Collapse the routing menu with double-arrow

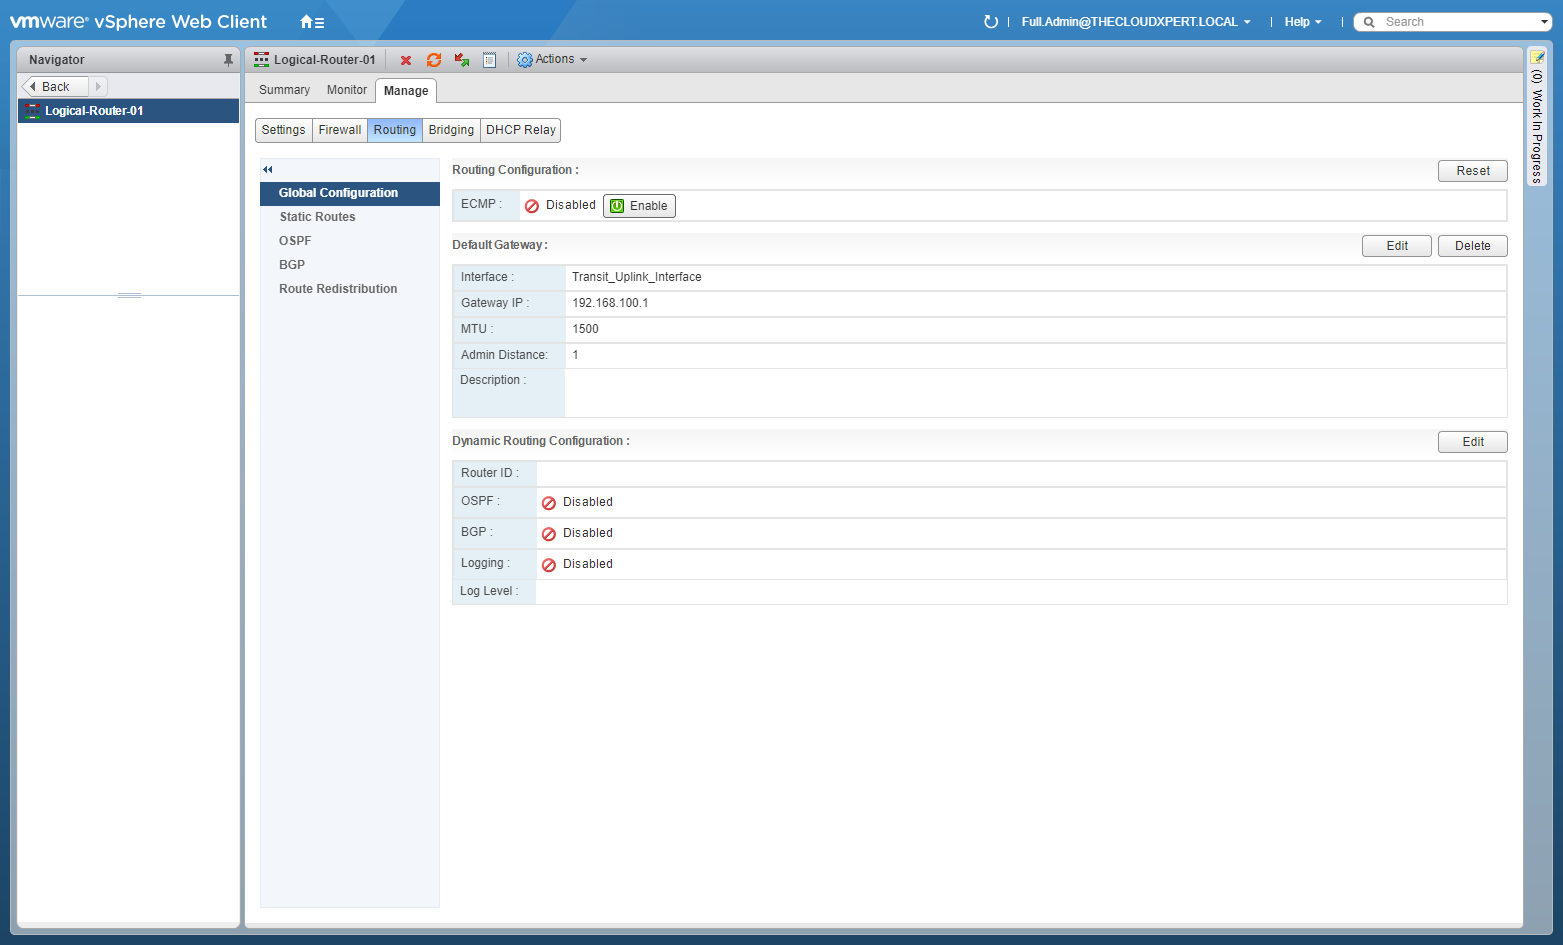click(x=268, y=170)
